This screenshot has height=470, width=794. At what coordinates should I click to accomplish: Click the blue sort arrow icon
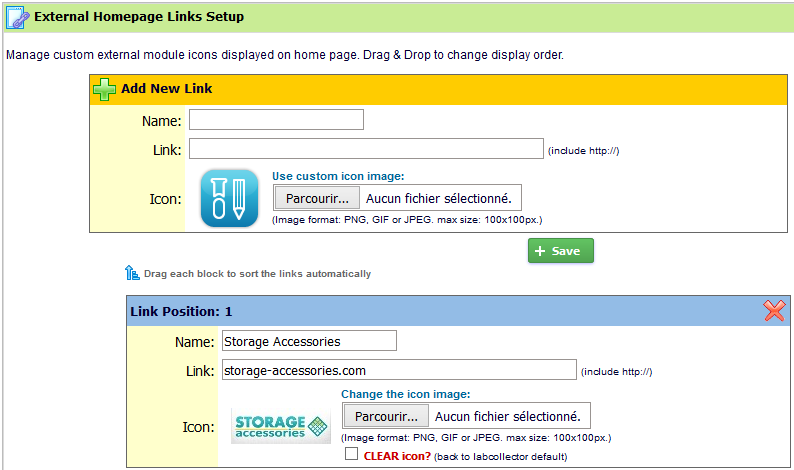[132, 273]
